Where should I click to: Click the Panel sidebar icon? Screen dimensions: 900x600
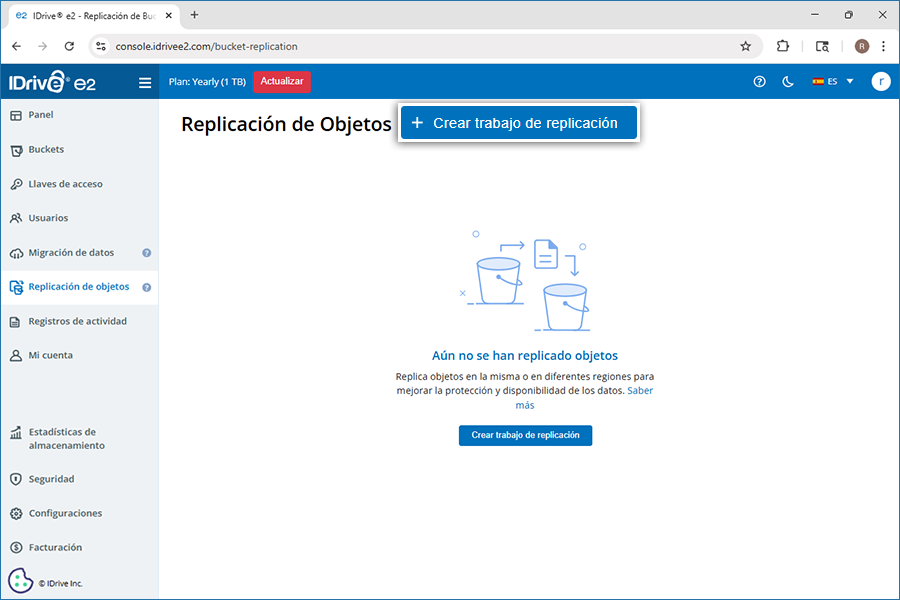16,115
